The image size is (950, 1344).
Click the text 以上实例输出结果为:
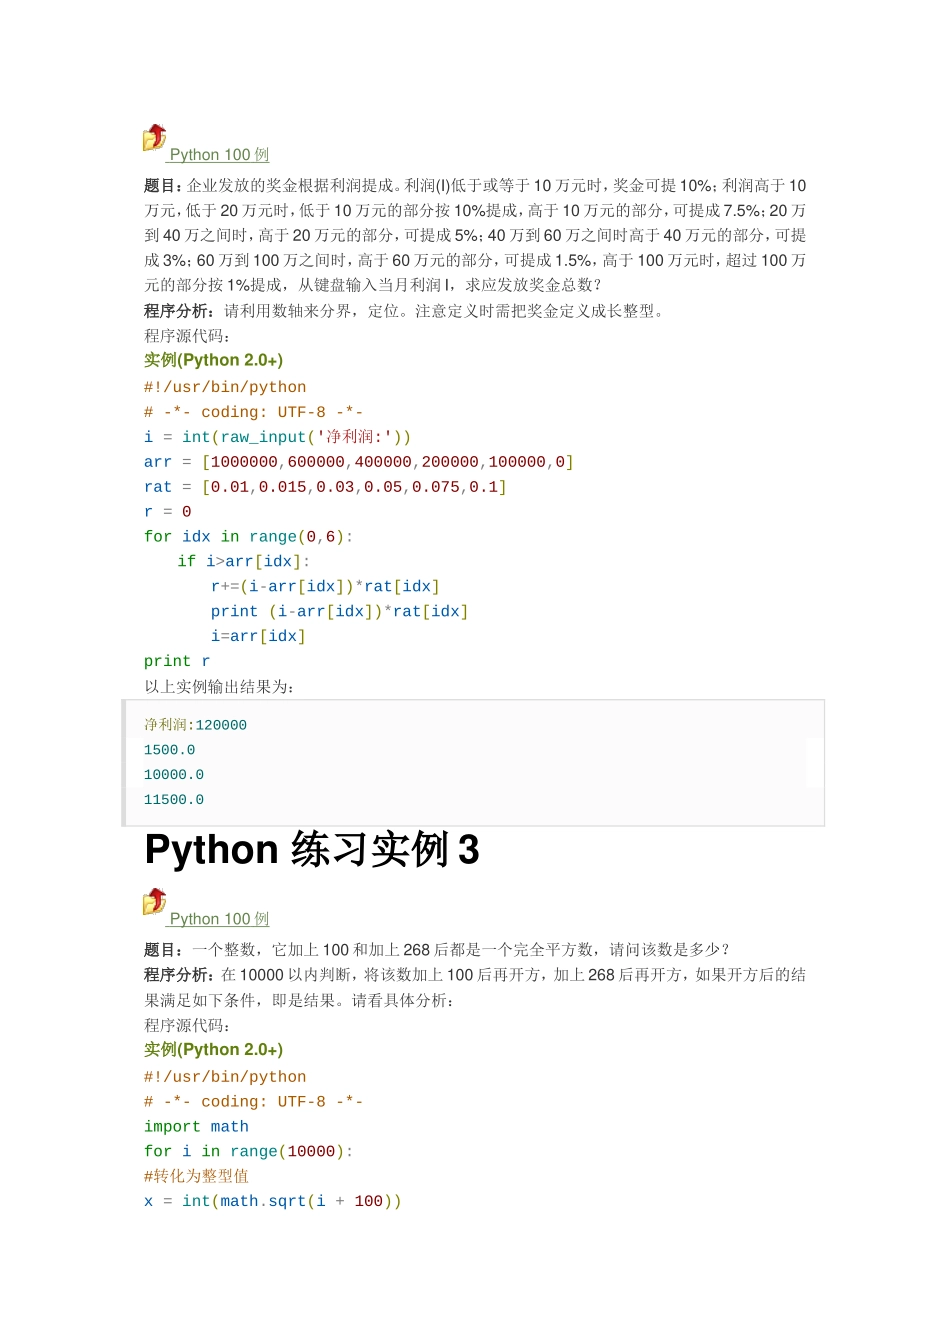pos(219,687)
